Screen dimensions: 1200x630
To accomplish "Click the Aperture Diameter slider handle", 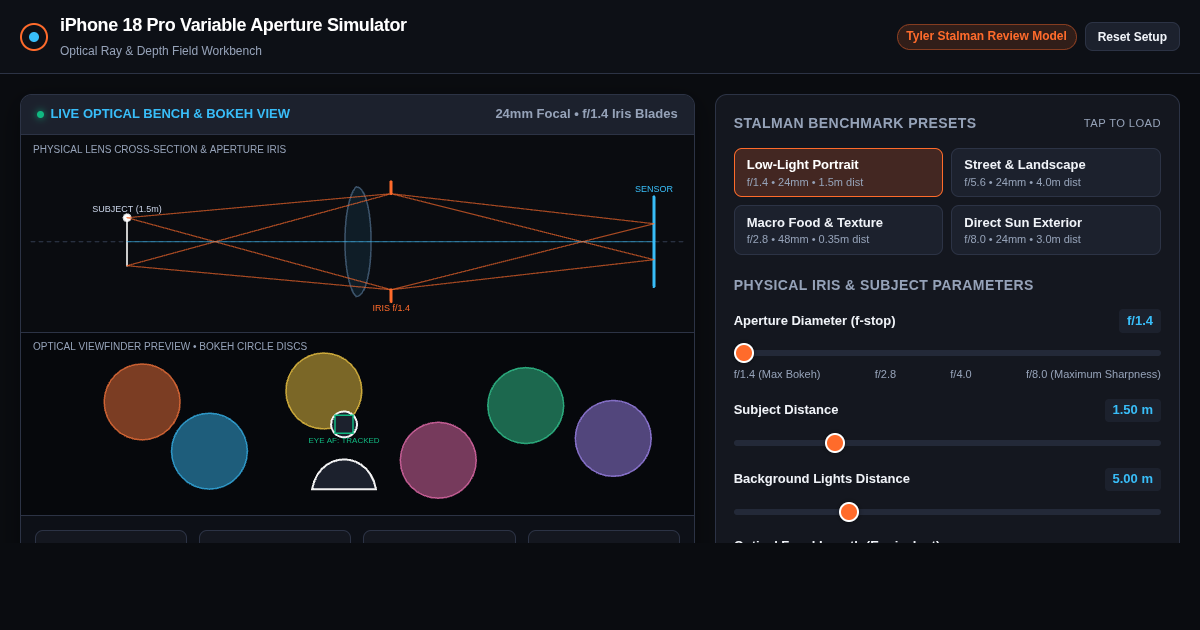I will [x=744, y=353].
